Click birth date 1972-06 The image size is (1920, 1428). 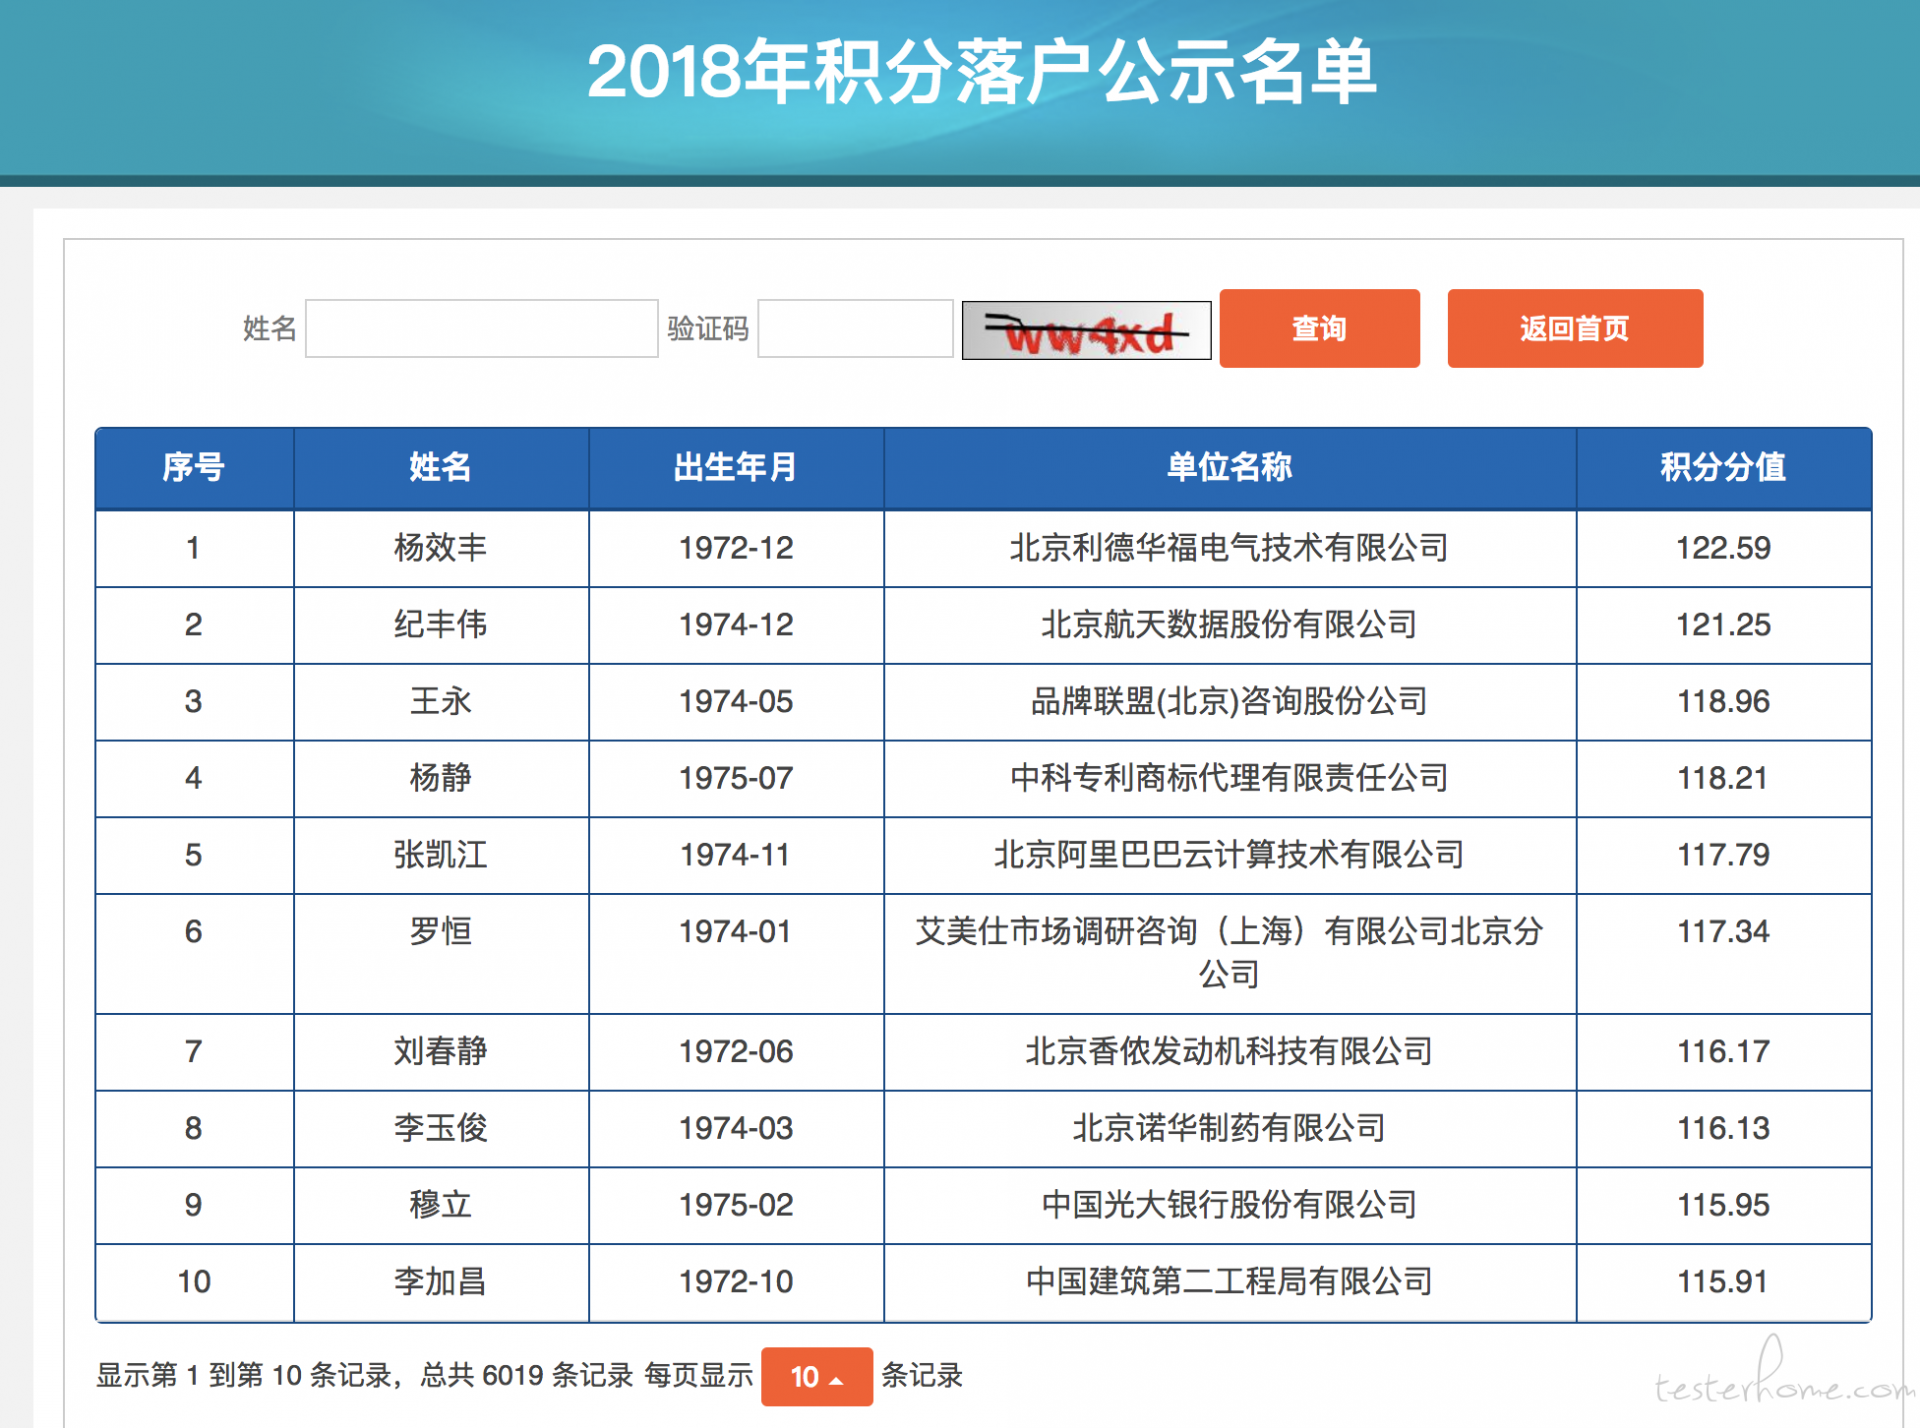[x=736, y=1051]
